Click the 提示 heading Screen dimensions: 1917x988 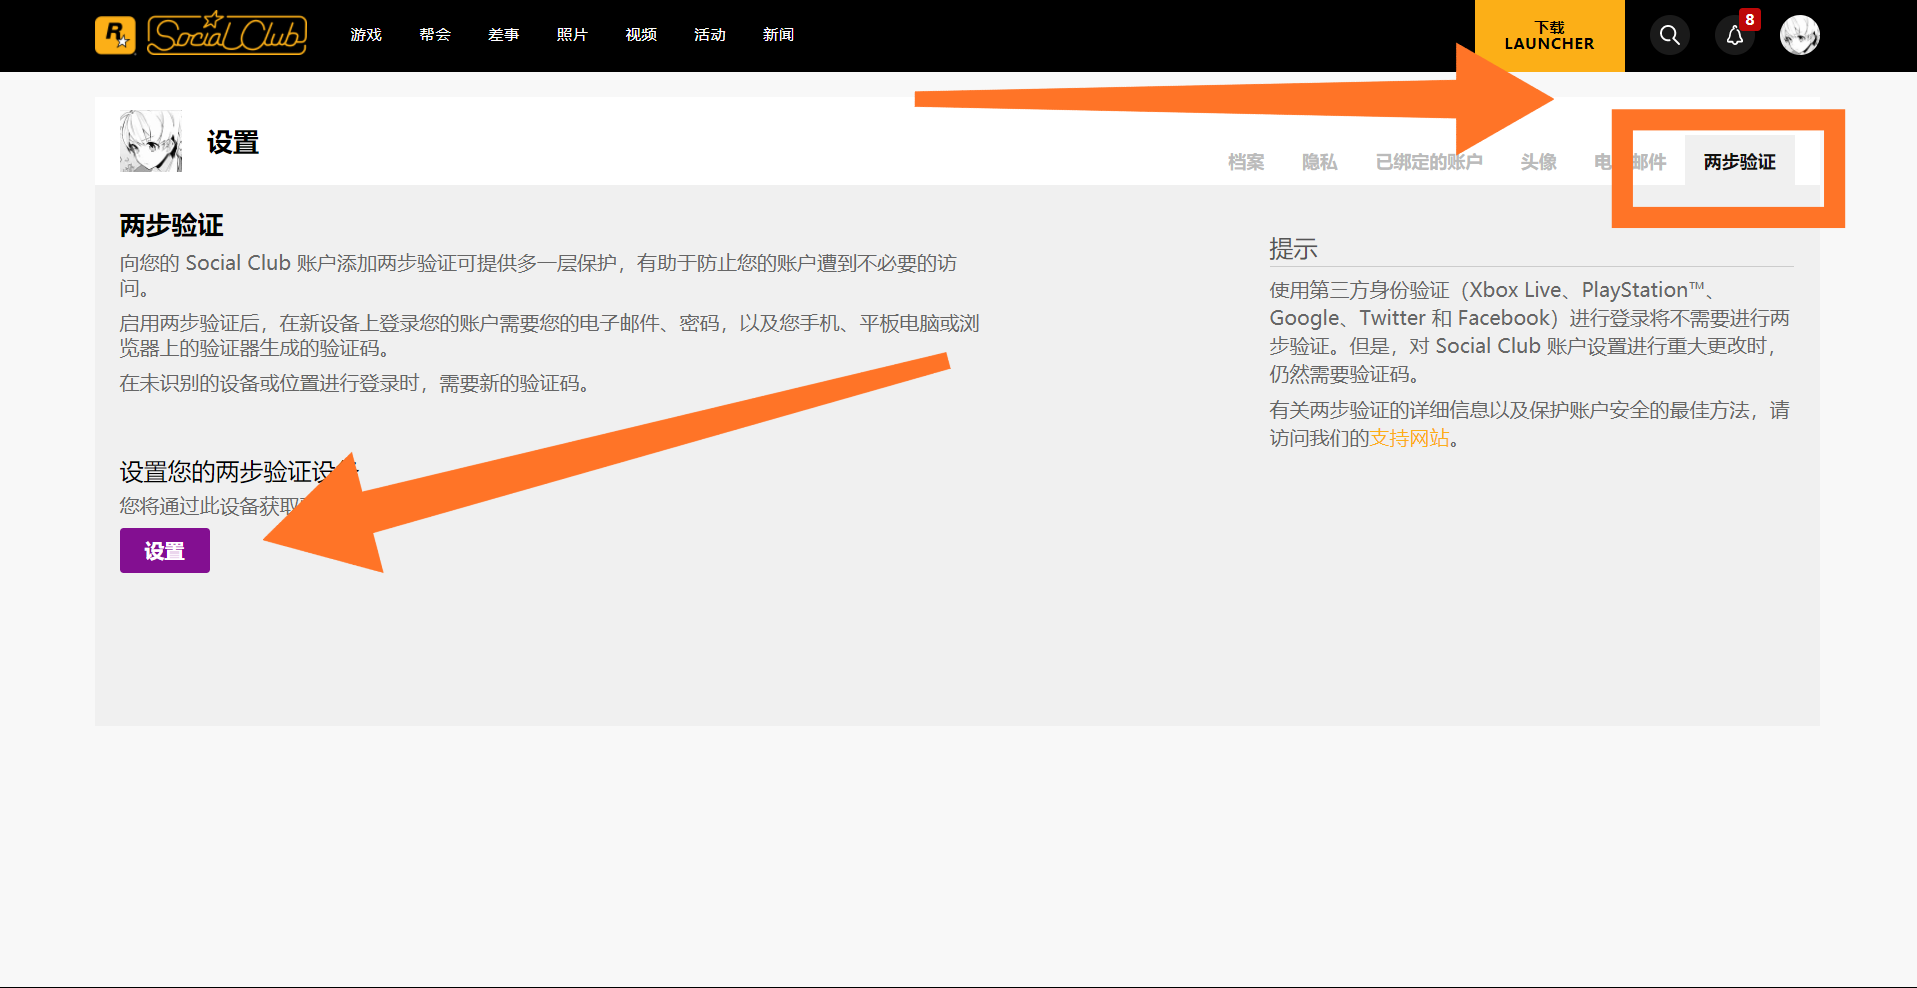pyautogui.click(x=1294, y=249)
